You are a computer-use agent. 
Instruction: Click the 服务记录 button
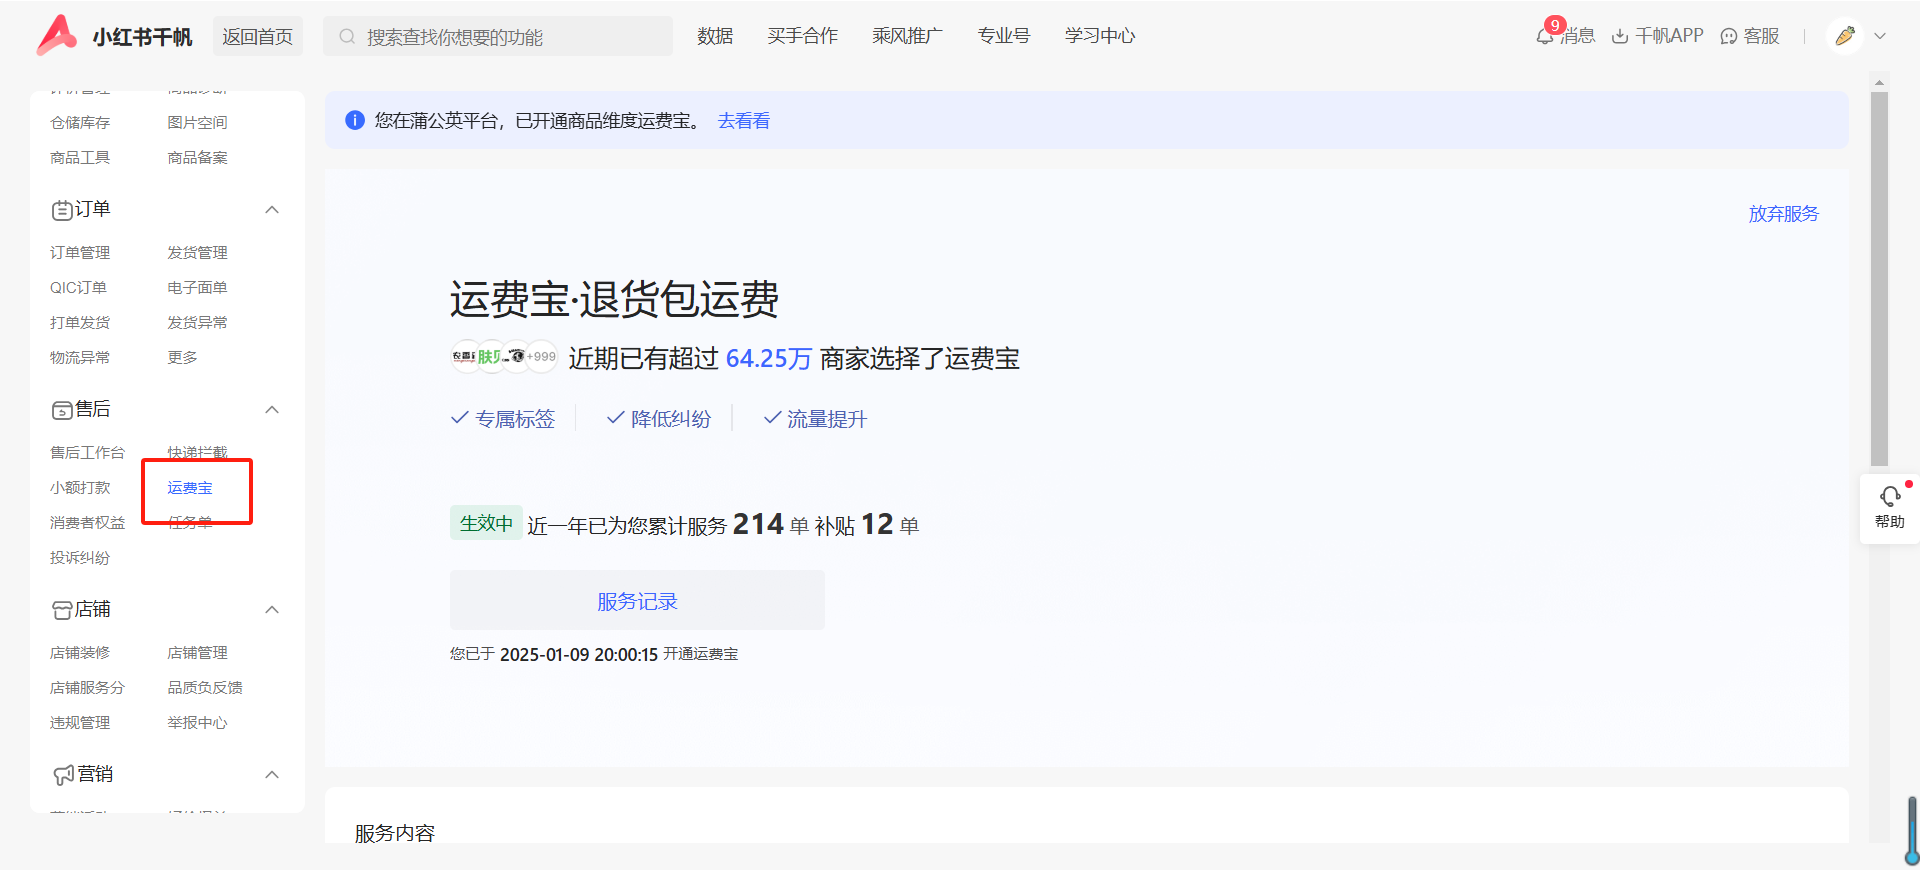(637, 601)
